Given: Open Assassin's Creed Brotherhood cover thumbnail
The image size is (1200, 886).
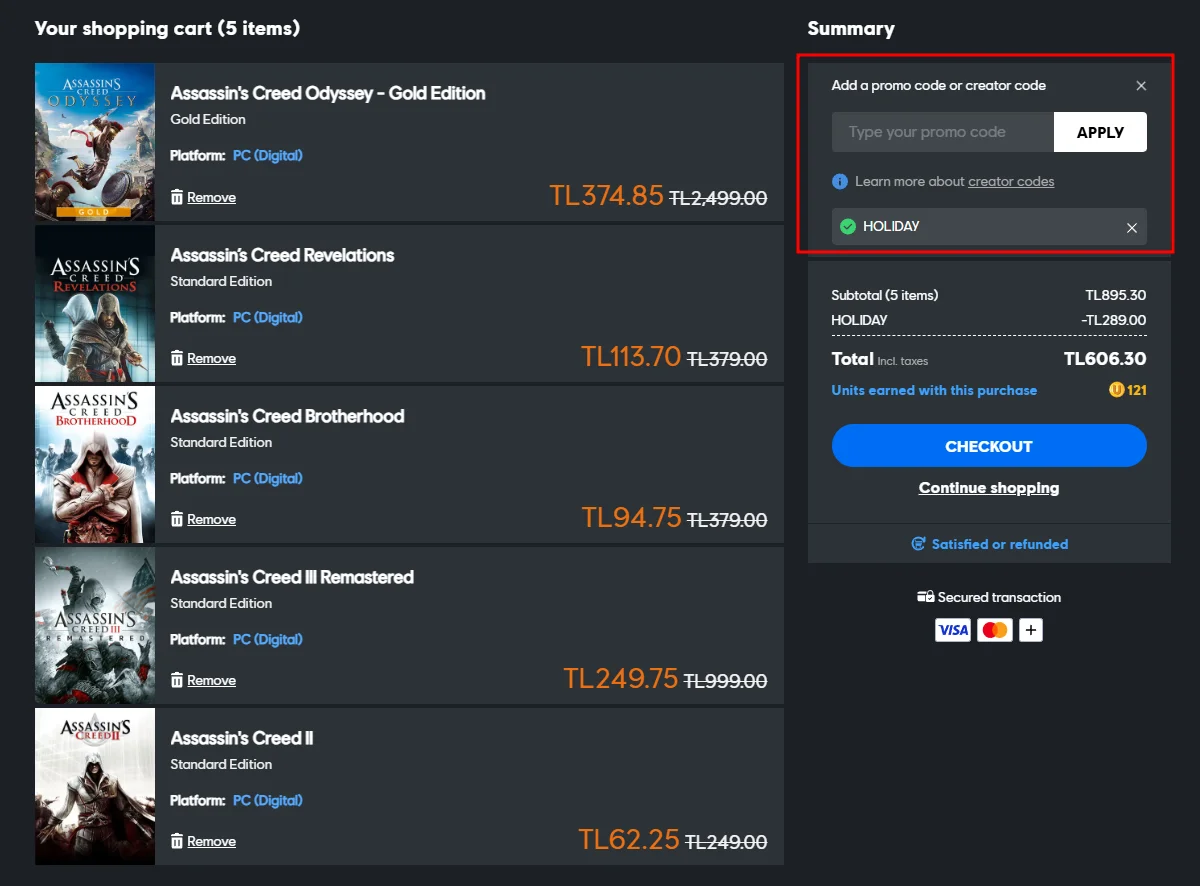Looking at the screenshot, I should click(95, 464).
